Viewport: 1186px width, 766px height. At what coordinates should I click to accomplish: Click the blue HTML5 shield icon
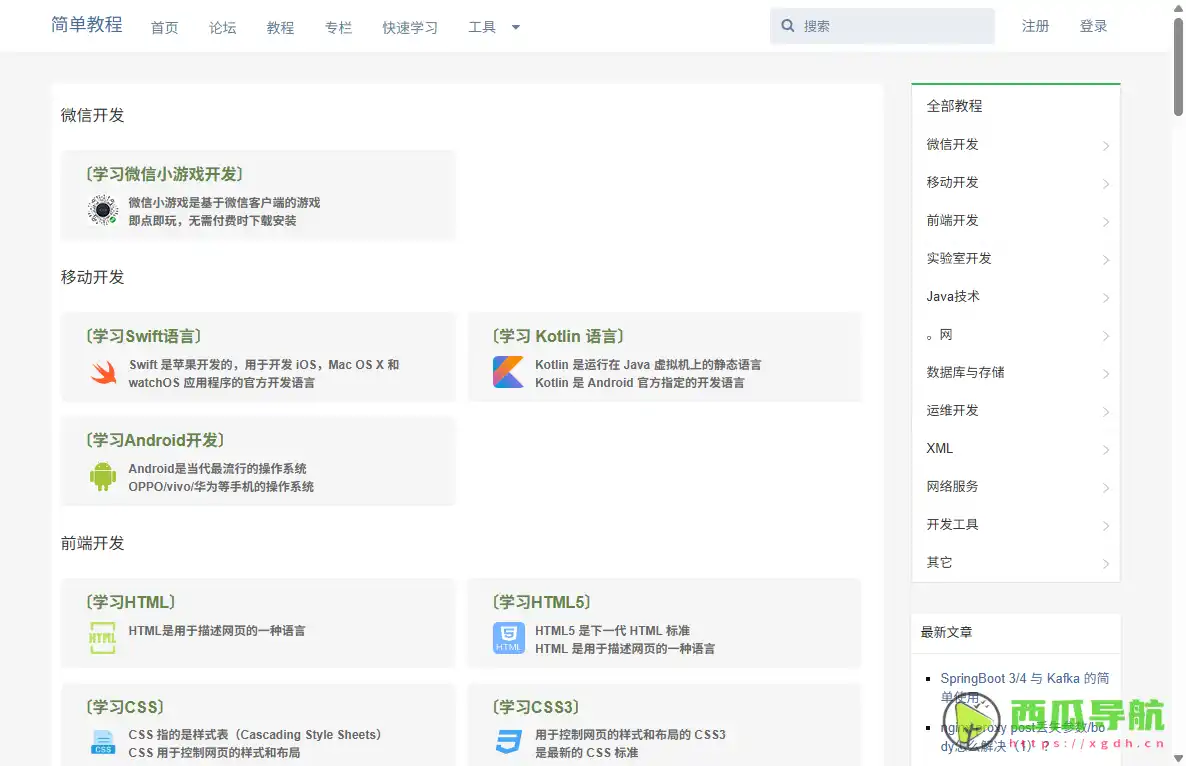coord(508,638)
